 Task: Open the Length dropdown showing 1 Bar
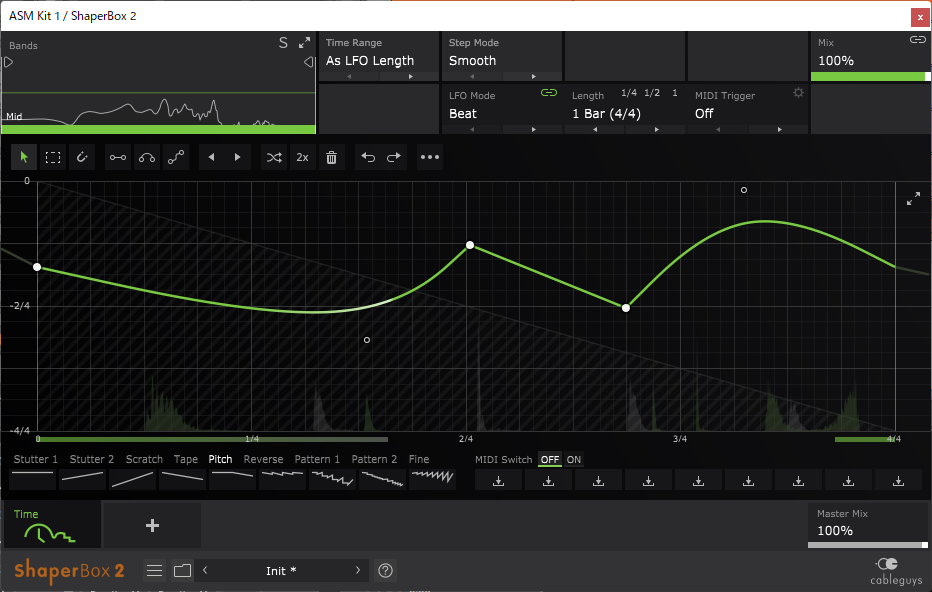point(606,114)
